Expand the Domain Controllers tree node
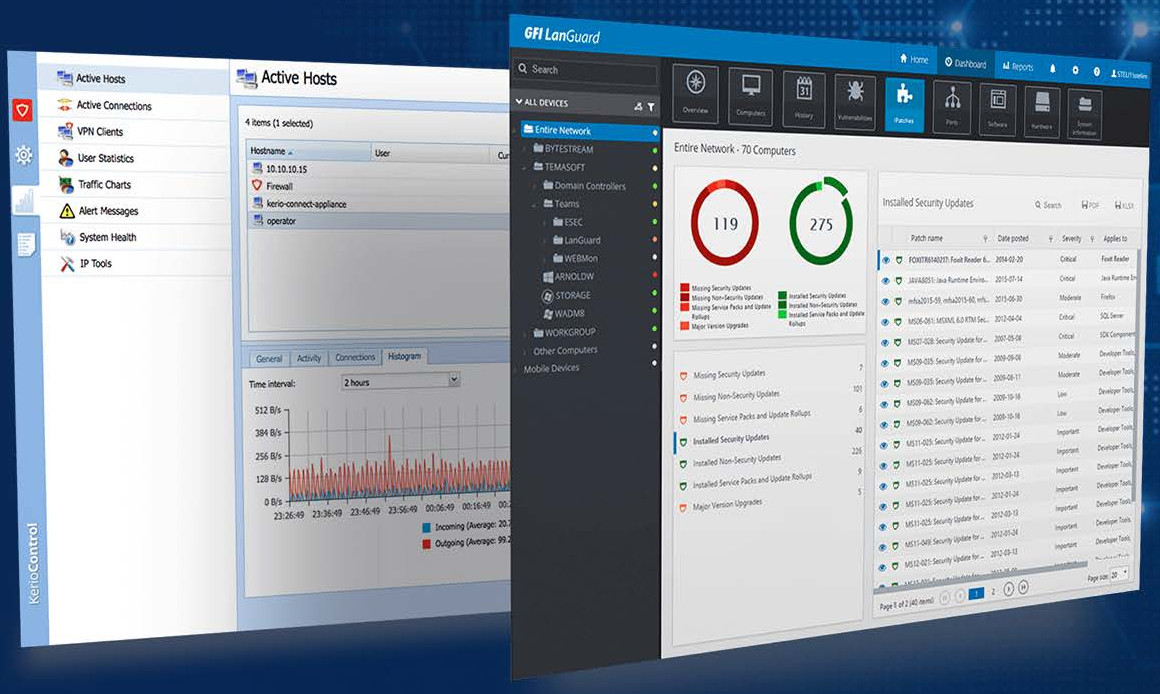The image size is (1160, 694). tap(534, 186)
